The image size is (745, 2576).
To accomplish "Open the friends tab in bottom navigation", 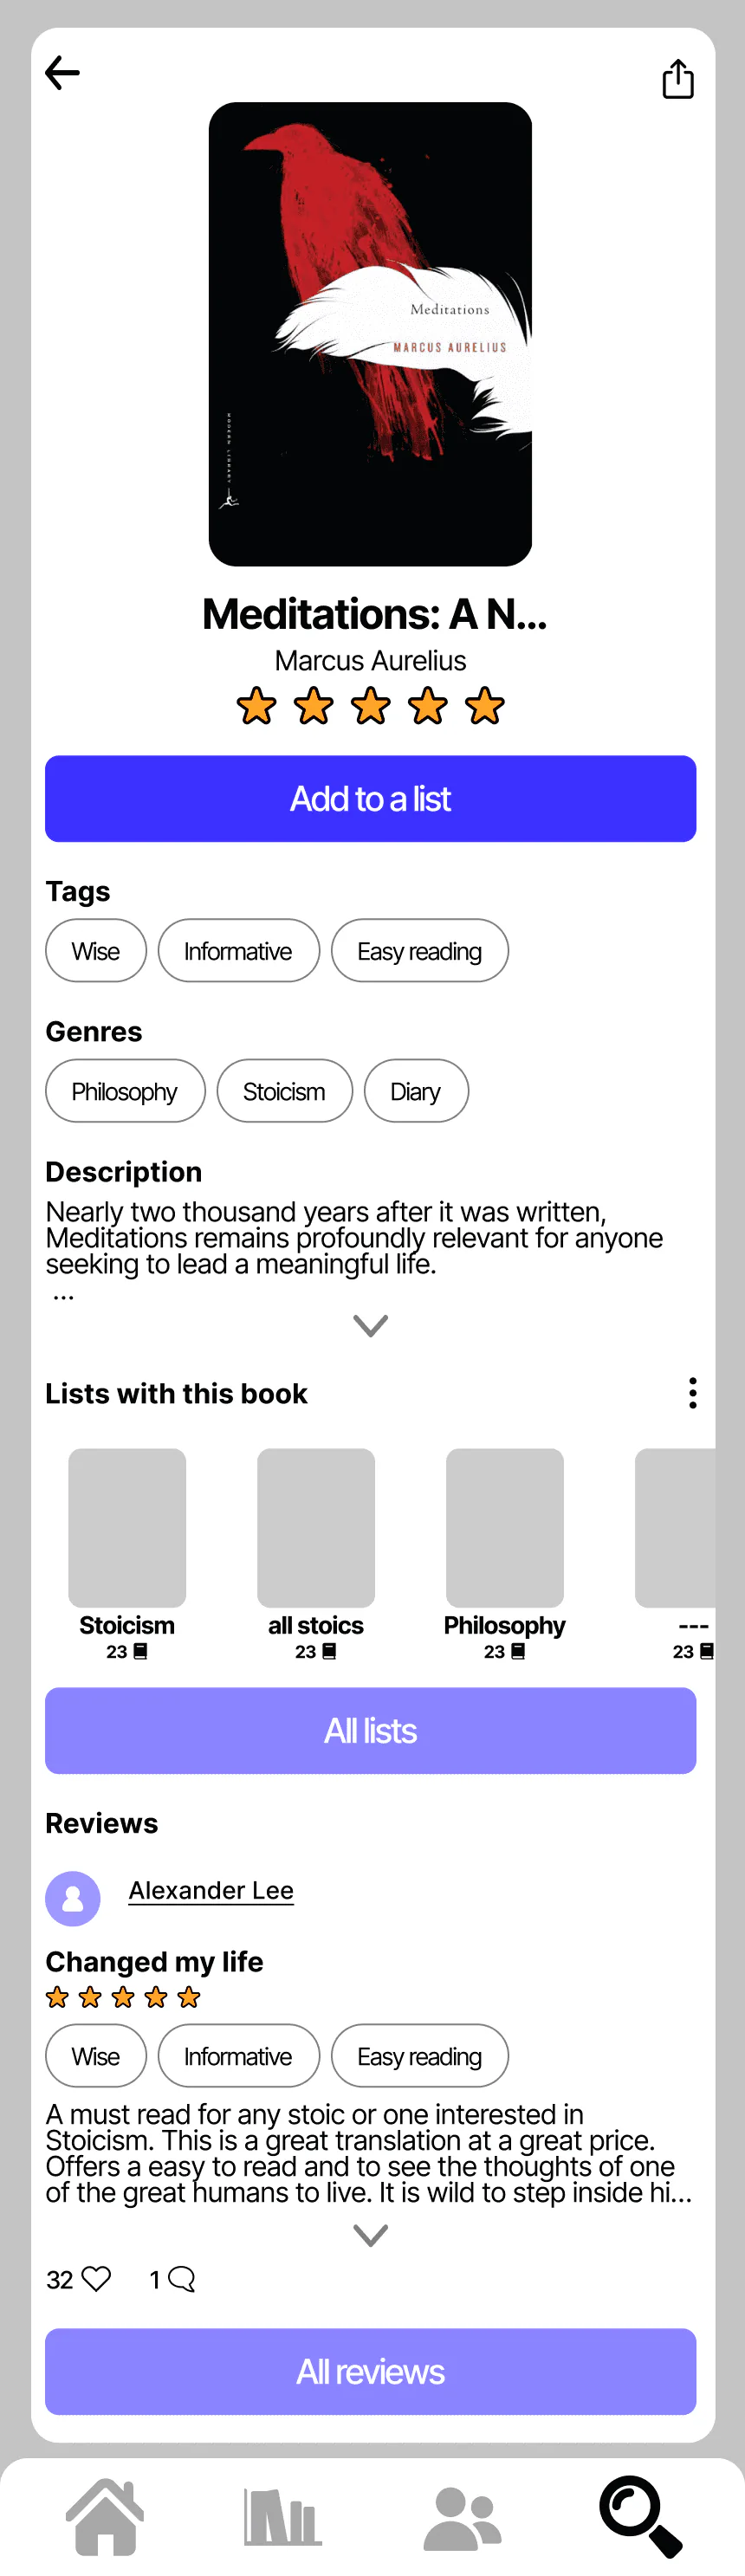I will pos(462,2516).
